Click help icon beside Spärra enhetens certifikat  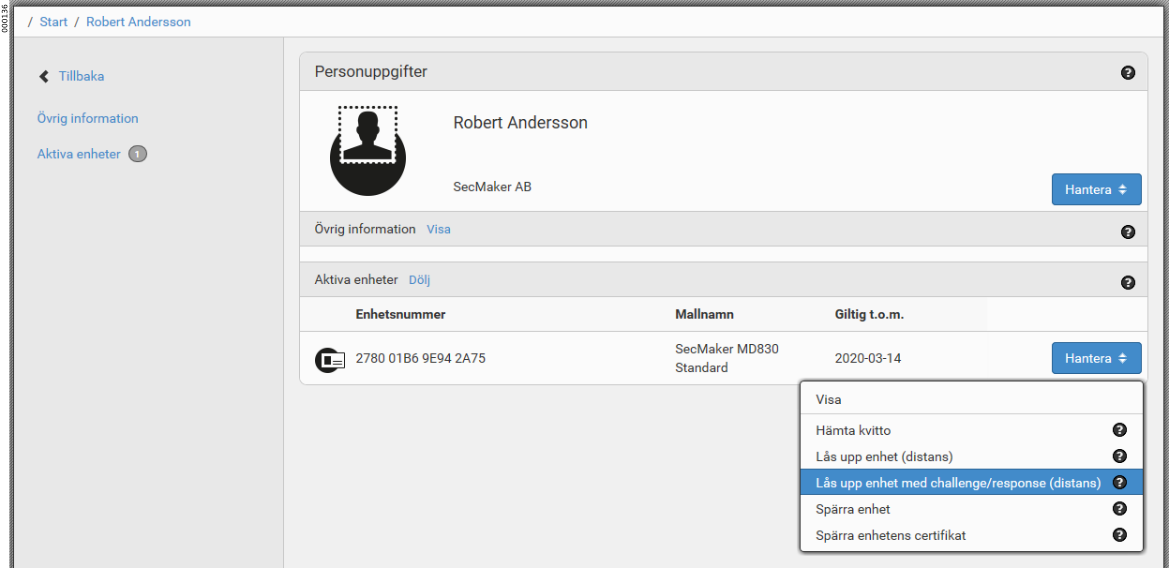pyautogui.click(x=1120, y=535)
